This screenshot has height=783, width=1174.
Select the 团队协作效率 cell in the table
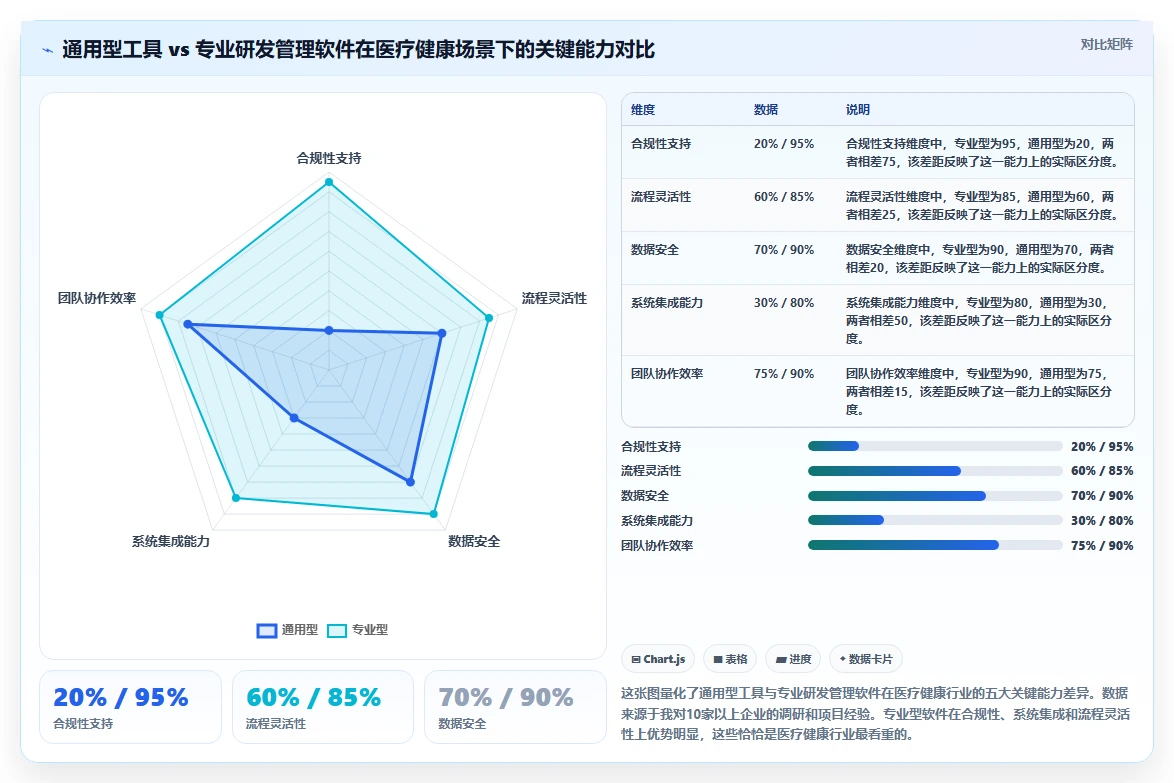666,374
